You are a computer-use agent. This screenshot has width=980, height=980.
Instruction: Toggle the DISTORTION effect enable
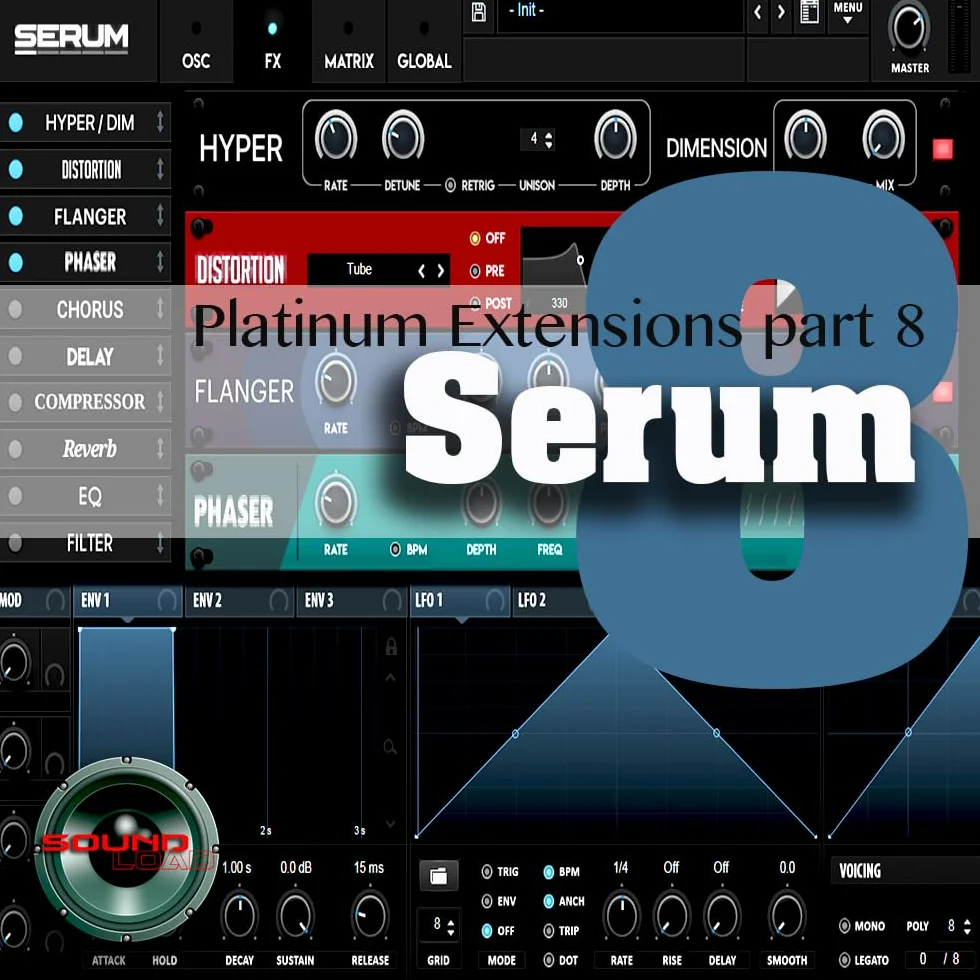pos(16,169)
